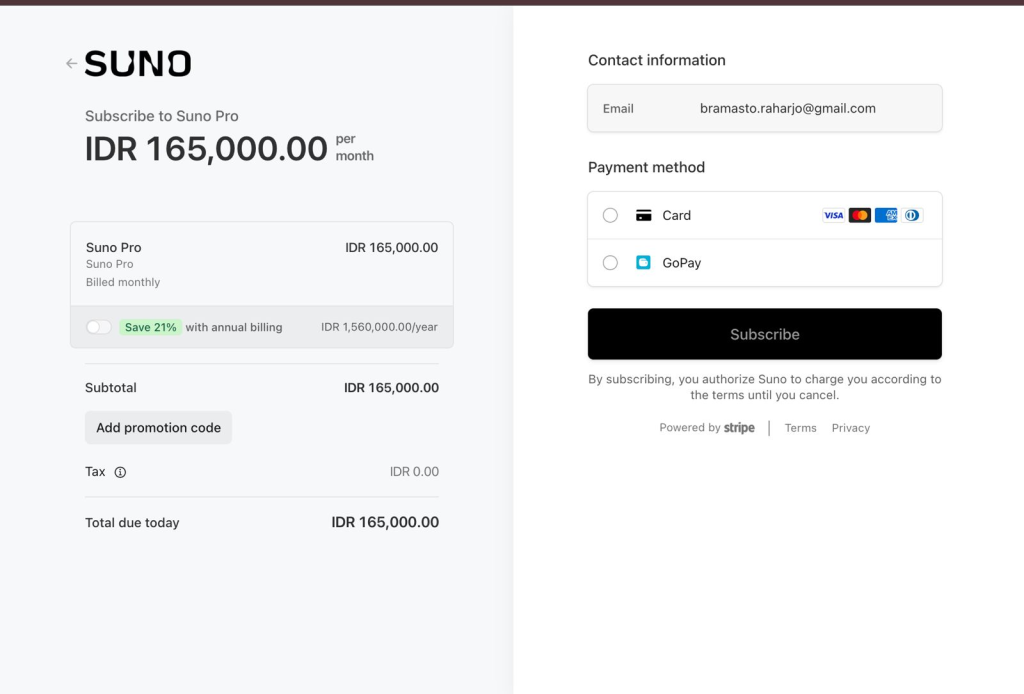Click the credit card icon
The height and width of the screenshot is (694, 1024).
click(644, 215)
